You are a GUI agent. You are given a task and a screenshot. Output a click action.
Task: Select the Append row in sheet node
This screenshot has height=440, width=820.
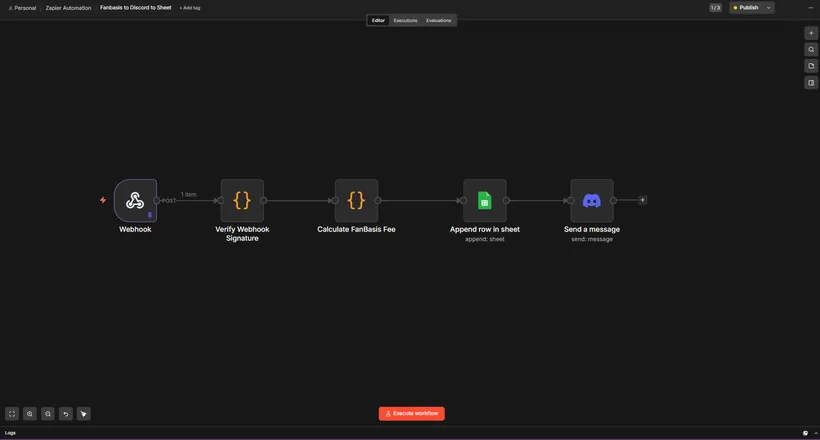485,200
